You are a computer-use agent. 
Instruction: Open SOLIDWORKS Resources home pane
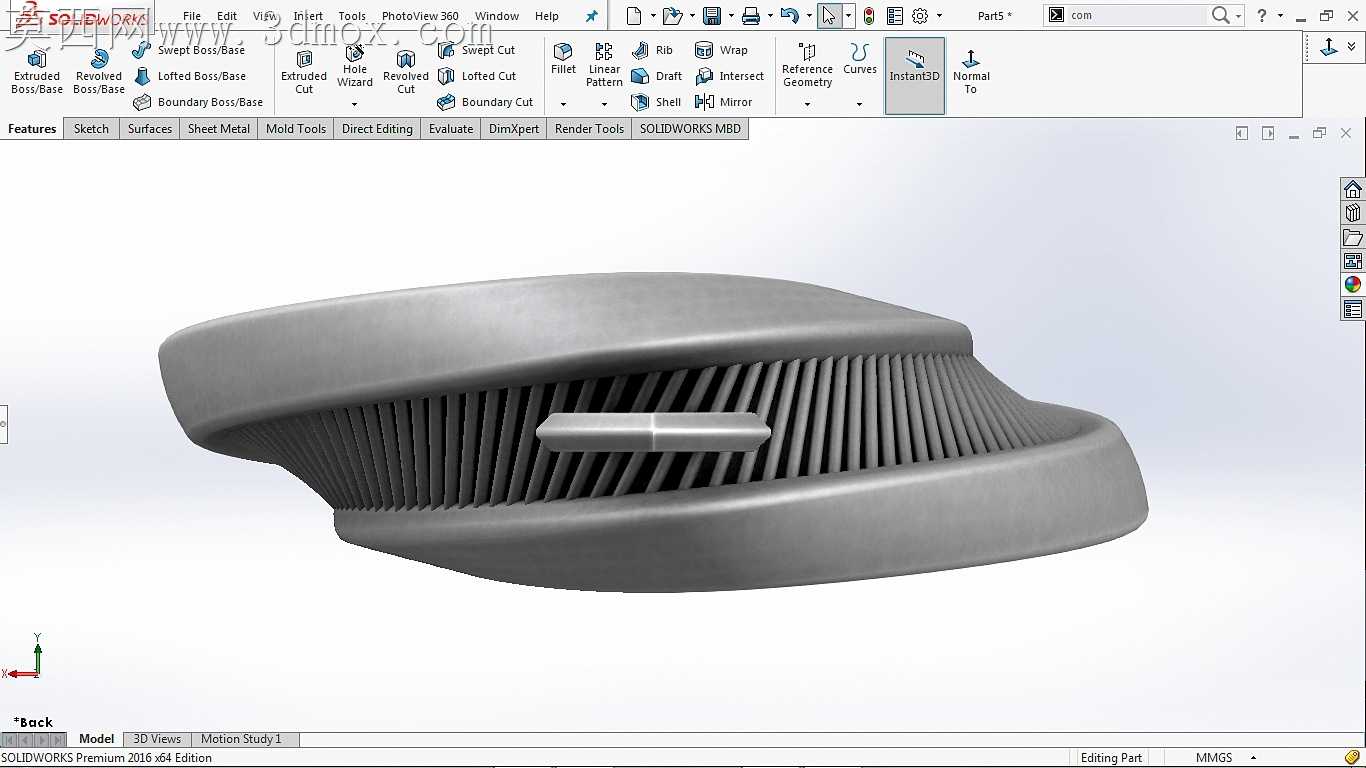1353,190
